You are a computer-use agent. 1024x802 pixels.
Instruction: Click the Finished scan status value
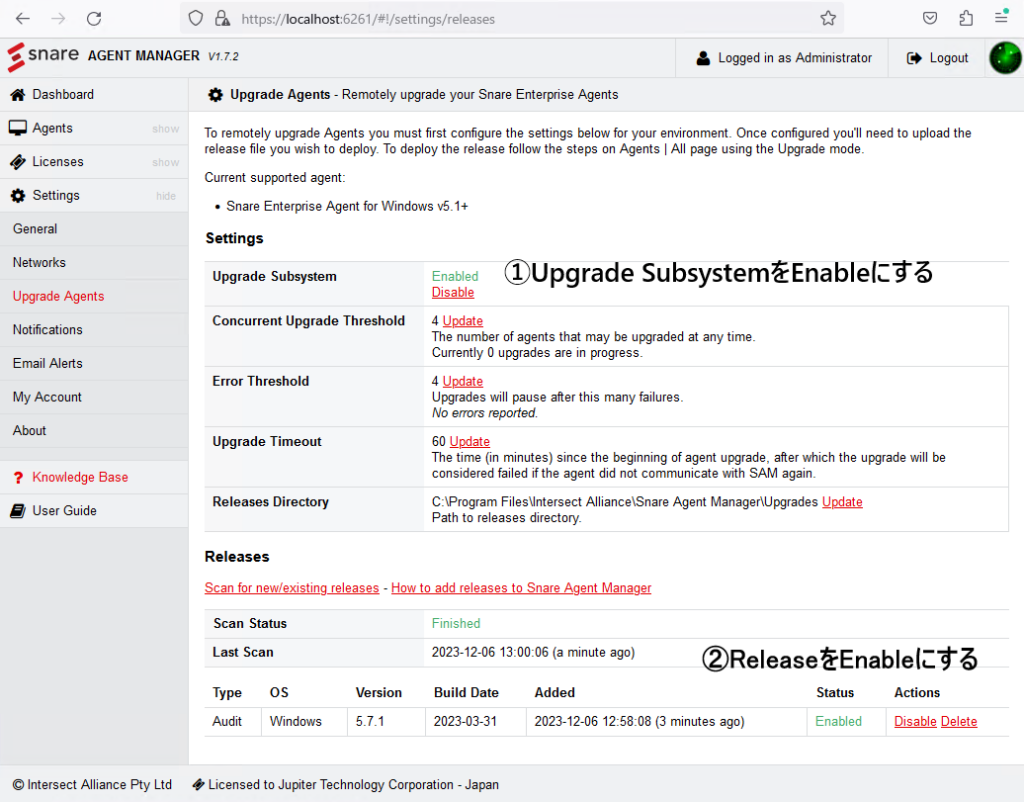pos(456,624)
